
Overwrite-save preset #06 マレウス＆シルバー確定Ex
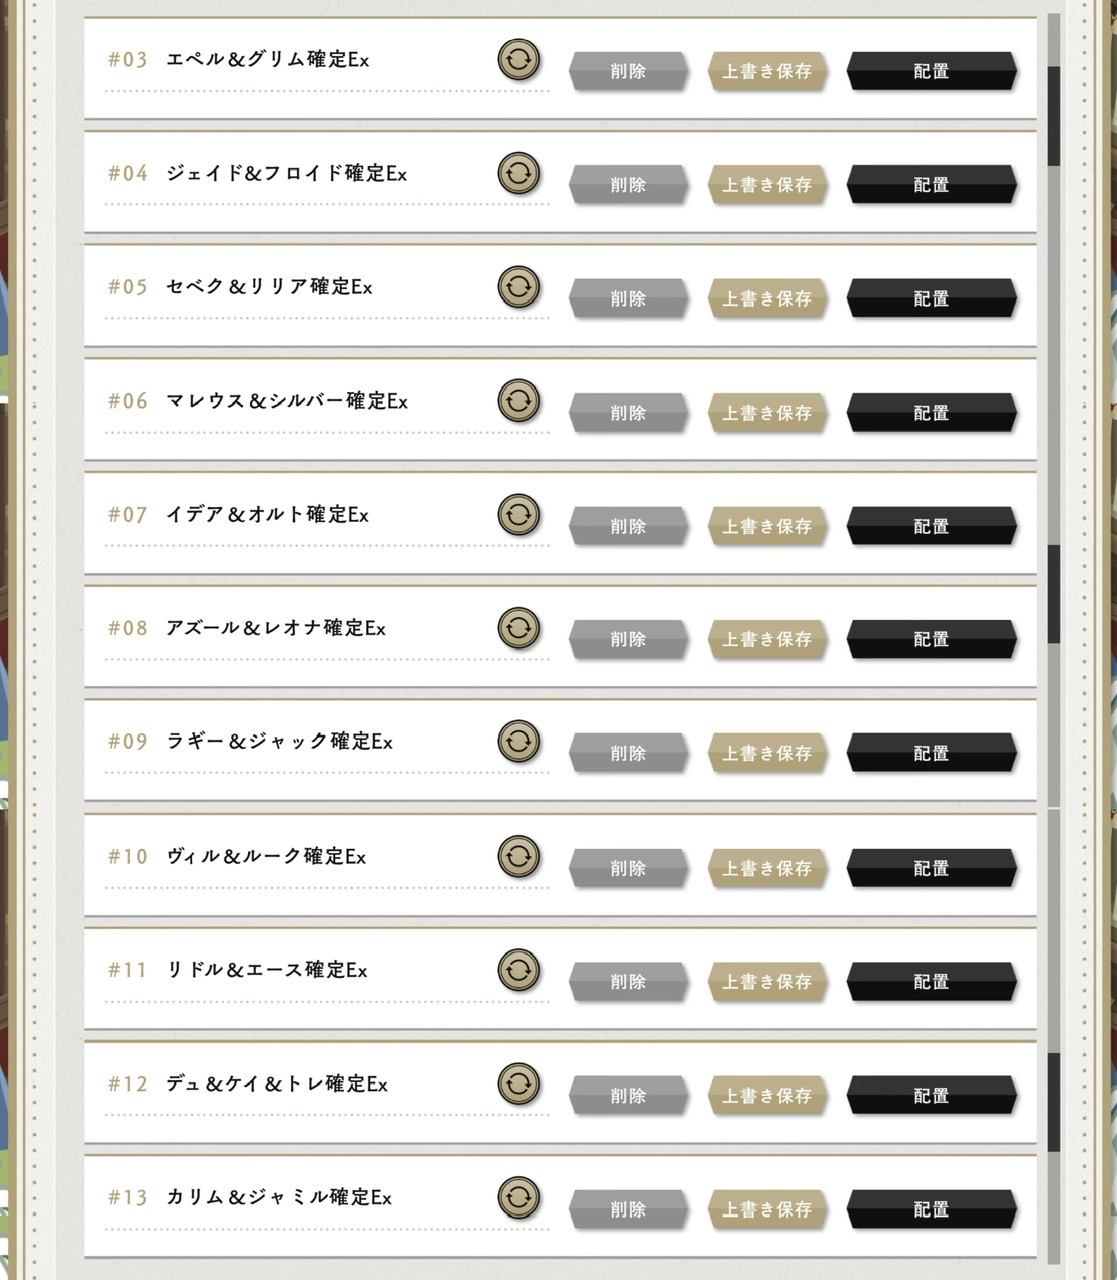(x=767, y=412)
